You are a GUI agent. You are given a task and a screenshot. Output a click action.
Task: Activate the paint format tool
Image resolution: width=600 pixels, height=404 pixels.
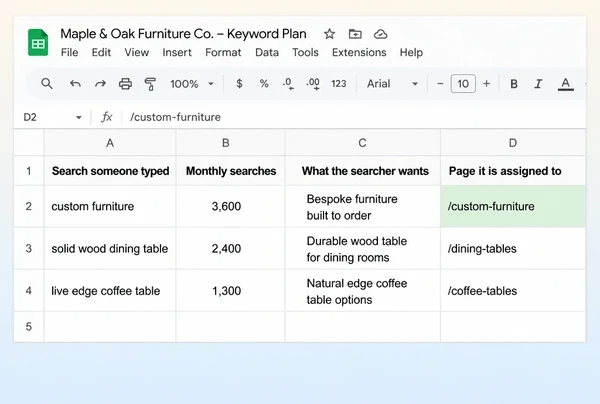pyautogui.click(x=150, y=84)
